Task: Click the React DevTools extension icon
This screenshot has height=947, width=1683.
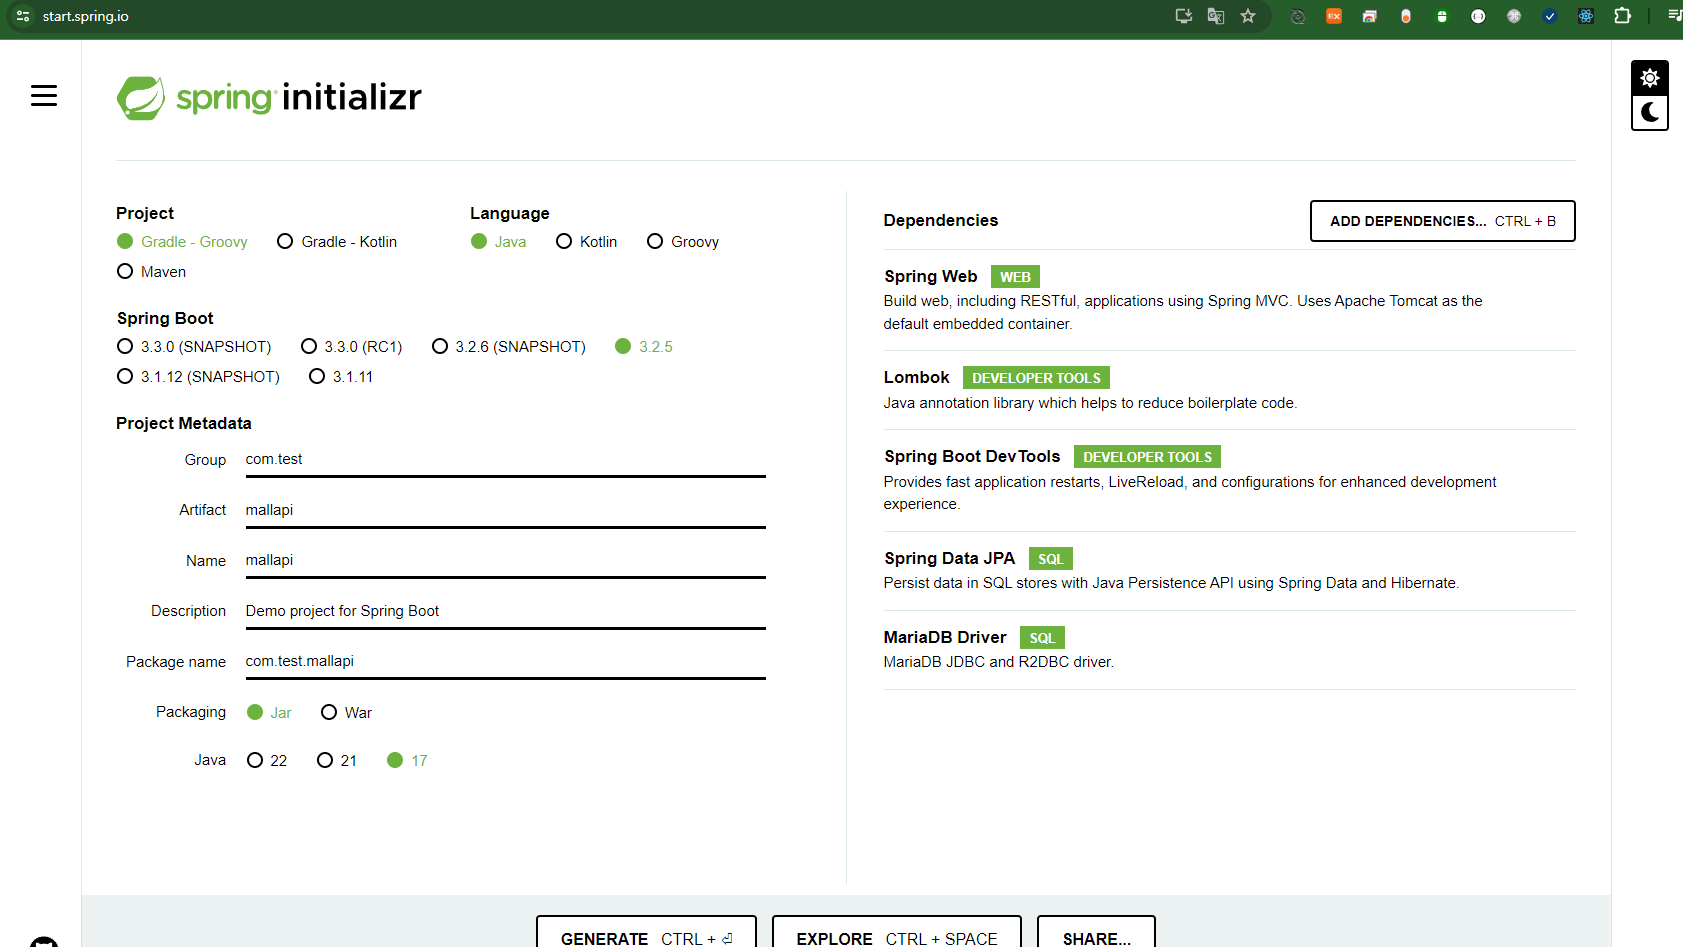Action: pyautogui.click(x=1586, y=16)
